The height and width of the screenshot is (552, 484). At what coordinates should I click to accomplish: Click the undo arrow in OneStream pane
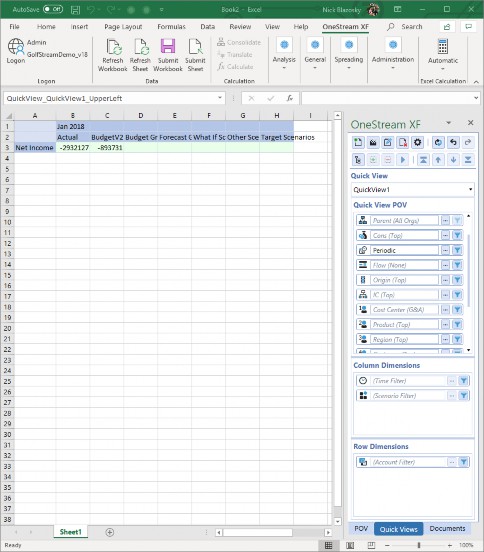tap(453, 143)
